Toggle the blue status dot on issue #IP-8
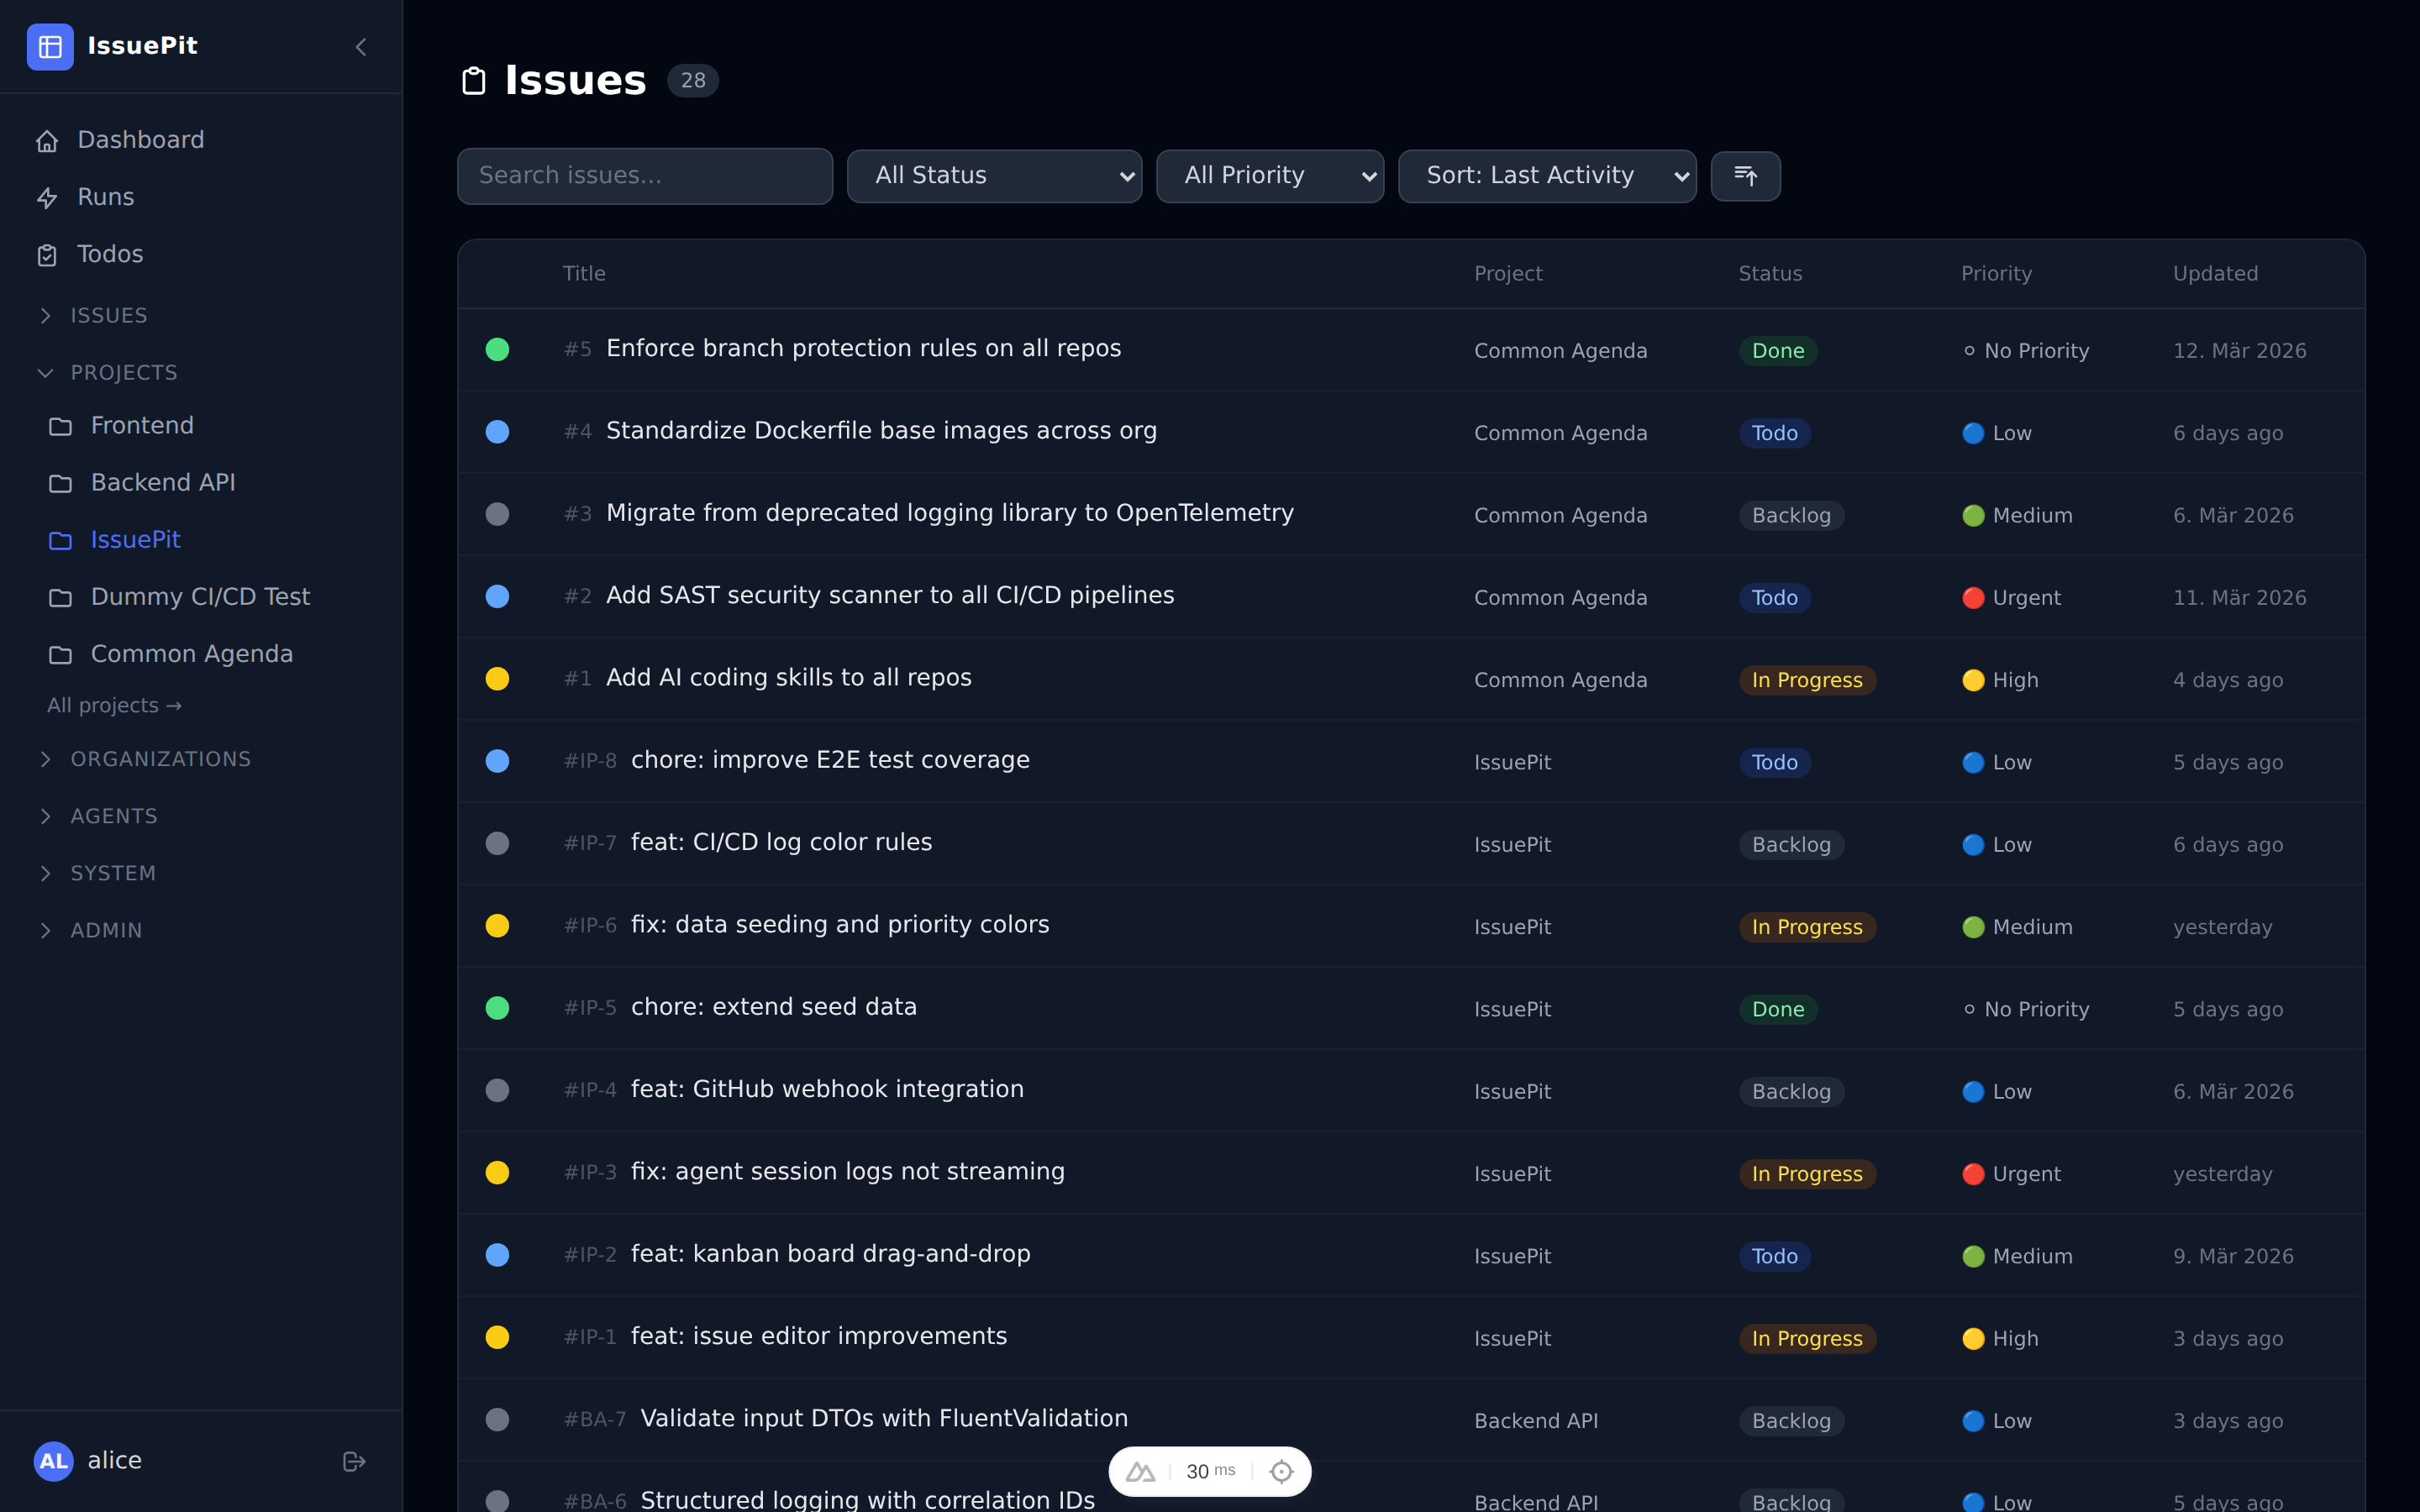 pos(498,761)
